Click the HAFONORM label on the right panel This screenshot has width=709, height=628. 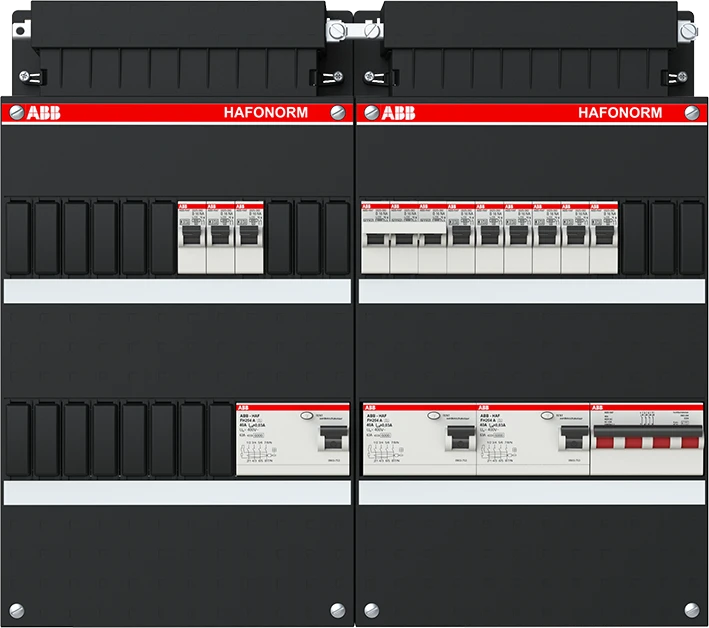coord(619,113)
